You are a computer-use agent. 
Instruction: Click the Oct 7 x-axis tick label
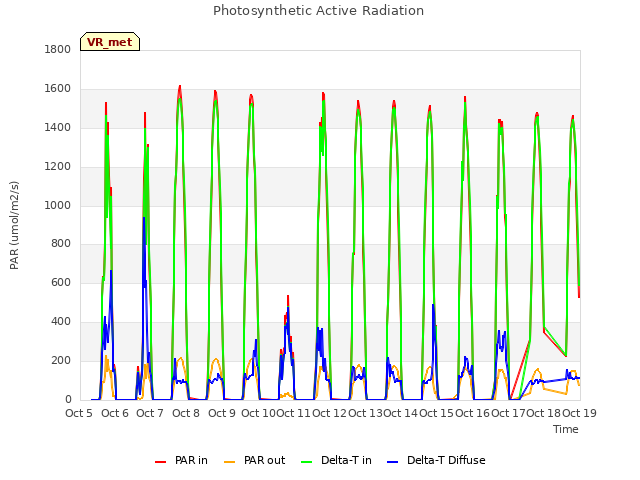(x=150, y=413)
